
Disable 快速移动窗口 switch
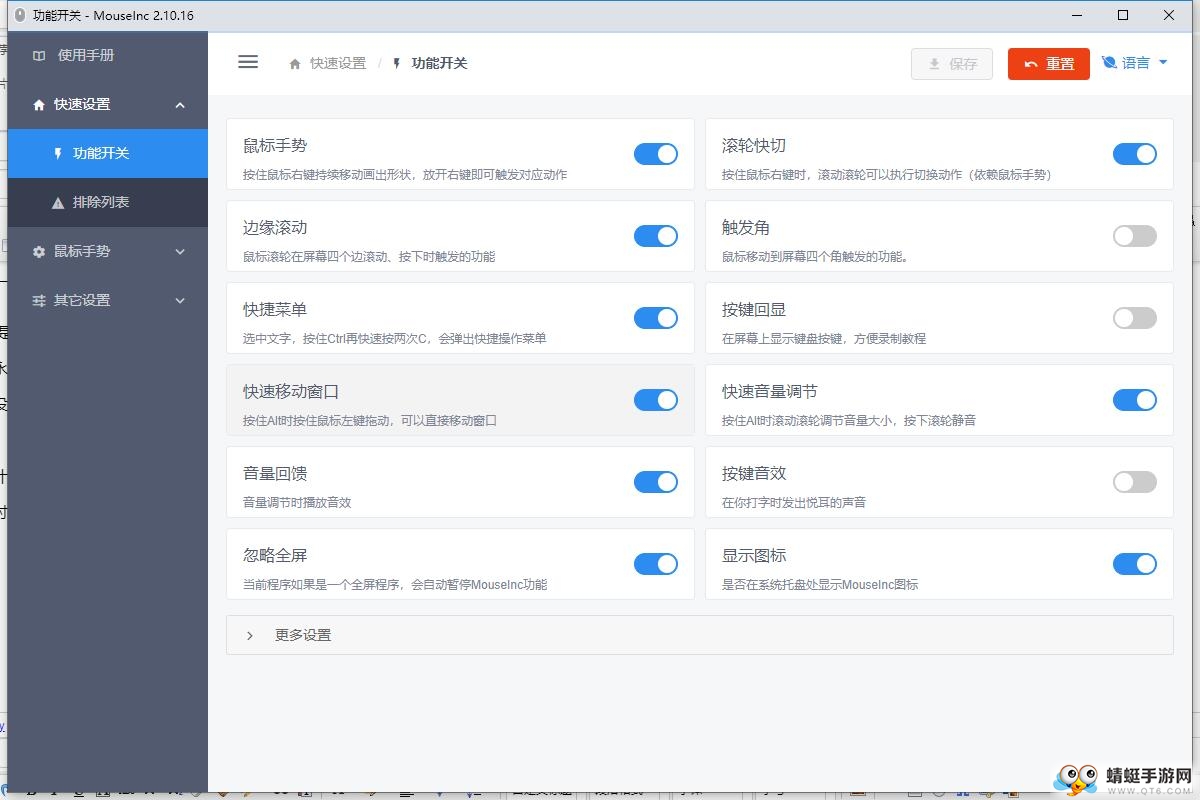click(x=656, y=400)
